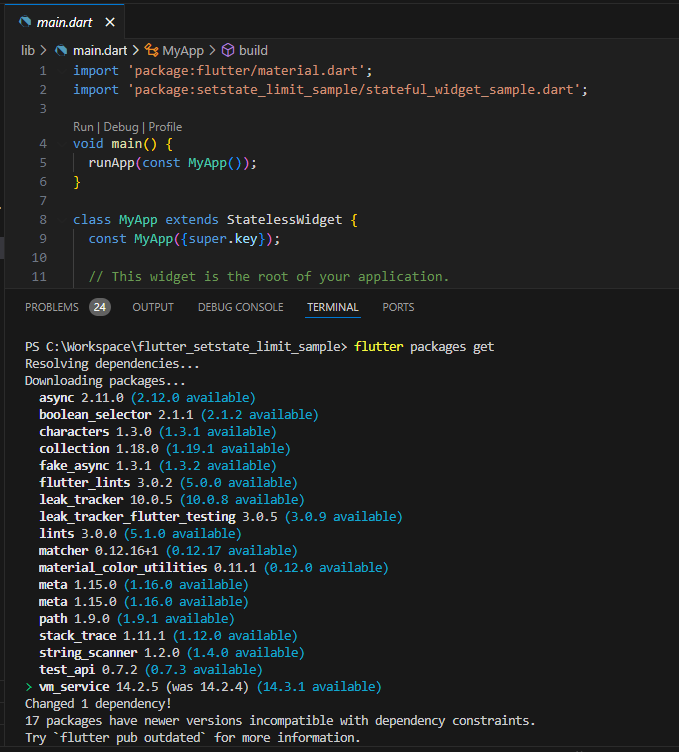Switch to the OUTPUT panel tab
The height and width of the screenshot is (752, 679).
pyautogui.click(x=153, y=307)
